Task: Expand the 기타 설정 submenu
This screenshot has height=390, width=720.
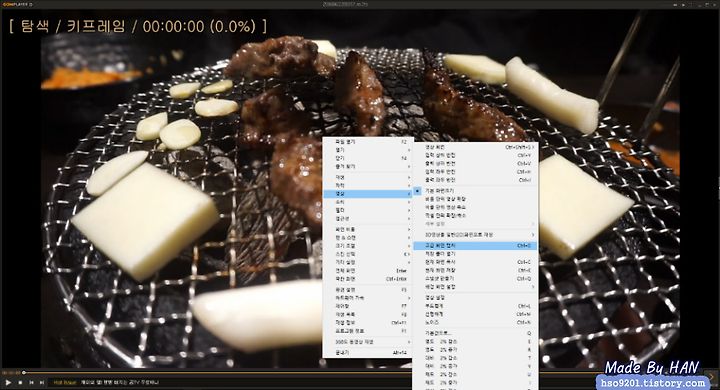Action: pos(368,262)
